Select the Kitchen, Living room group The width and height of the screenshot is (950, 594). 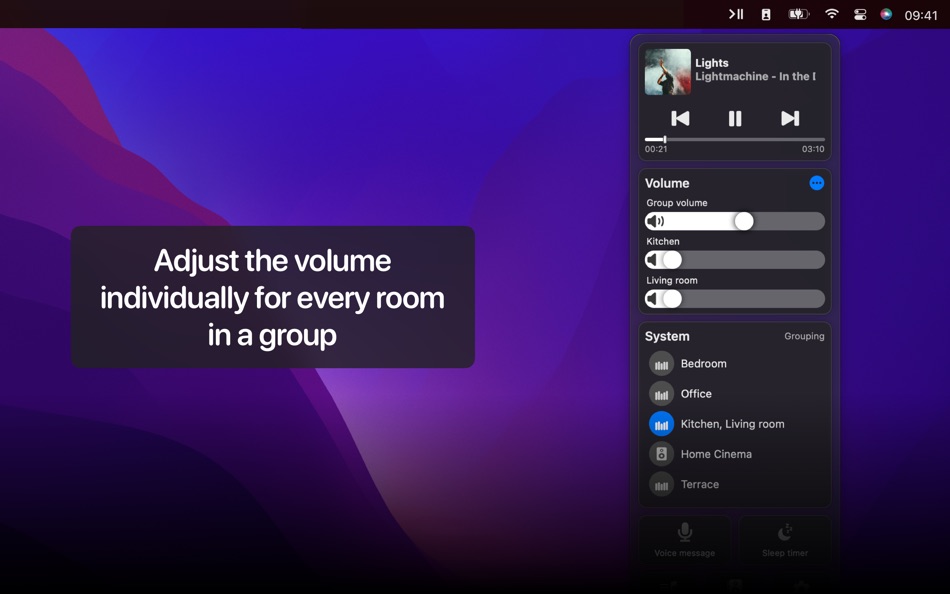click(734, 424)
